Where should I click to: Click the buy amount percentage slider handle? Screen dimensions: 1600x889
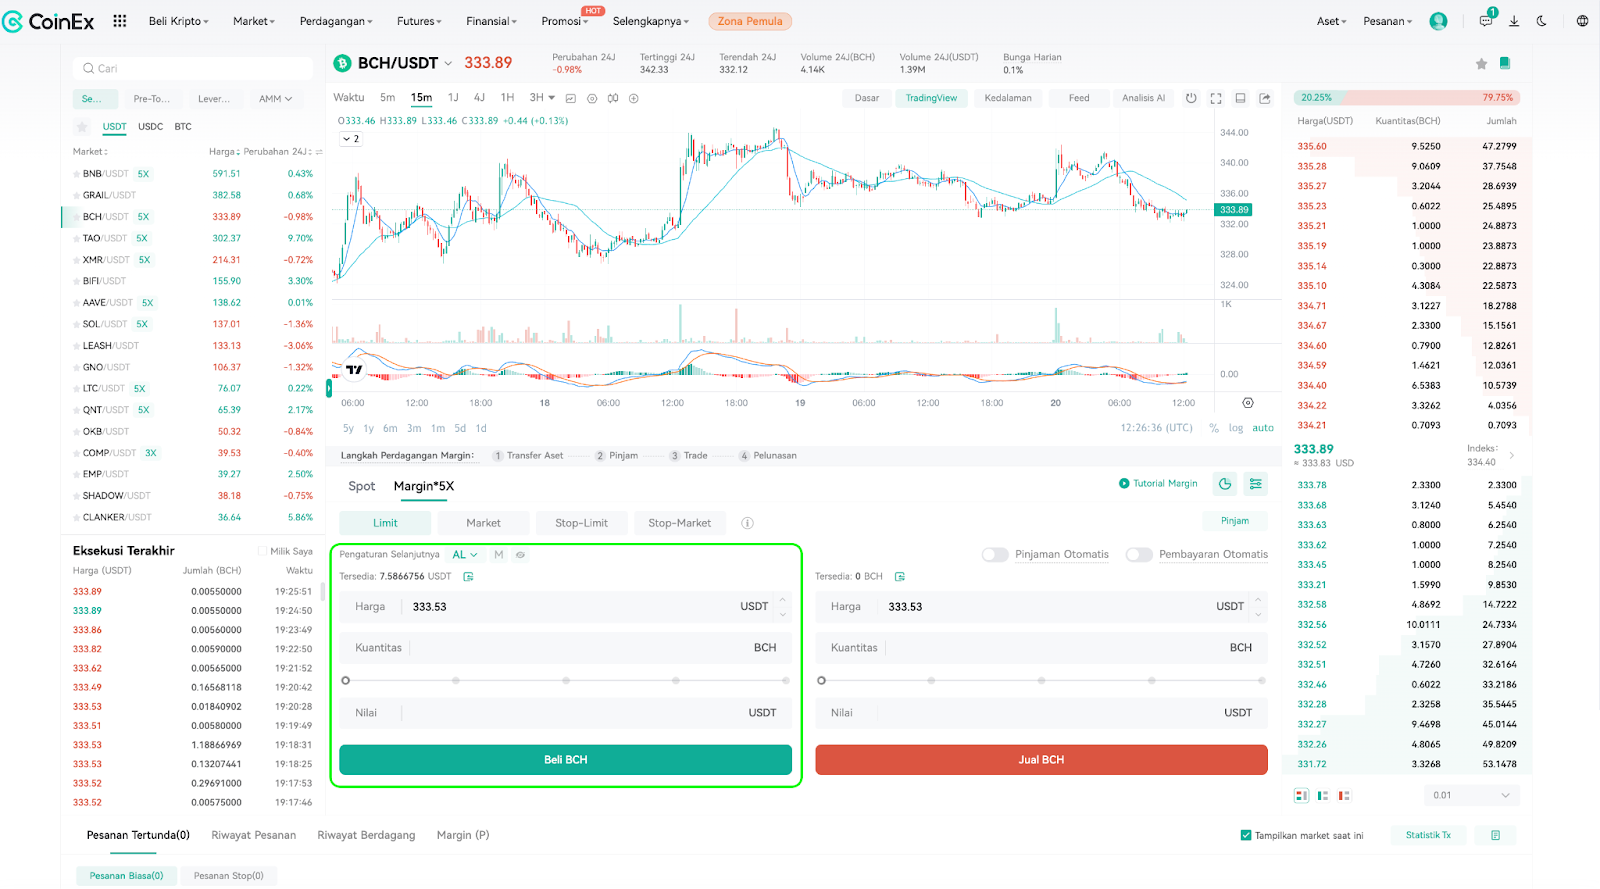[346, 680]
